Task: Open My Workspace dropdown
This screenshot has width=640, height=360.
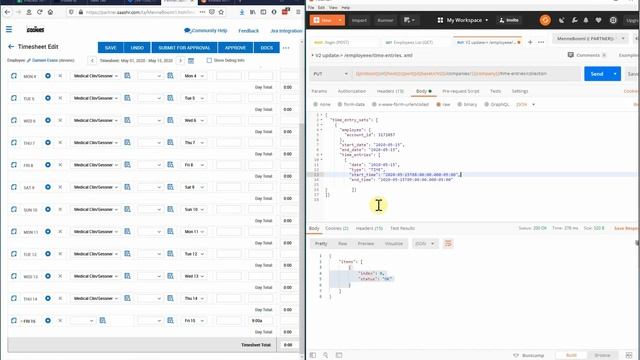Action: tap(463, 20)
